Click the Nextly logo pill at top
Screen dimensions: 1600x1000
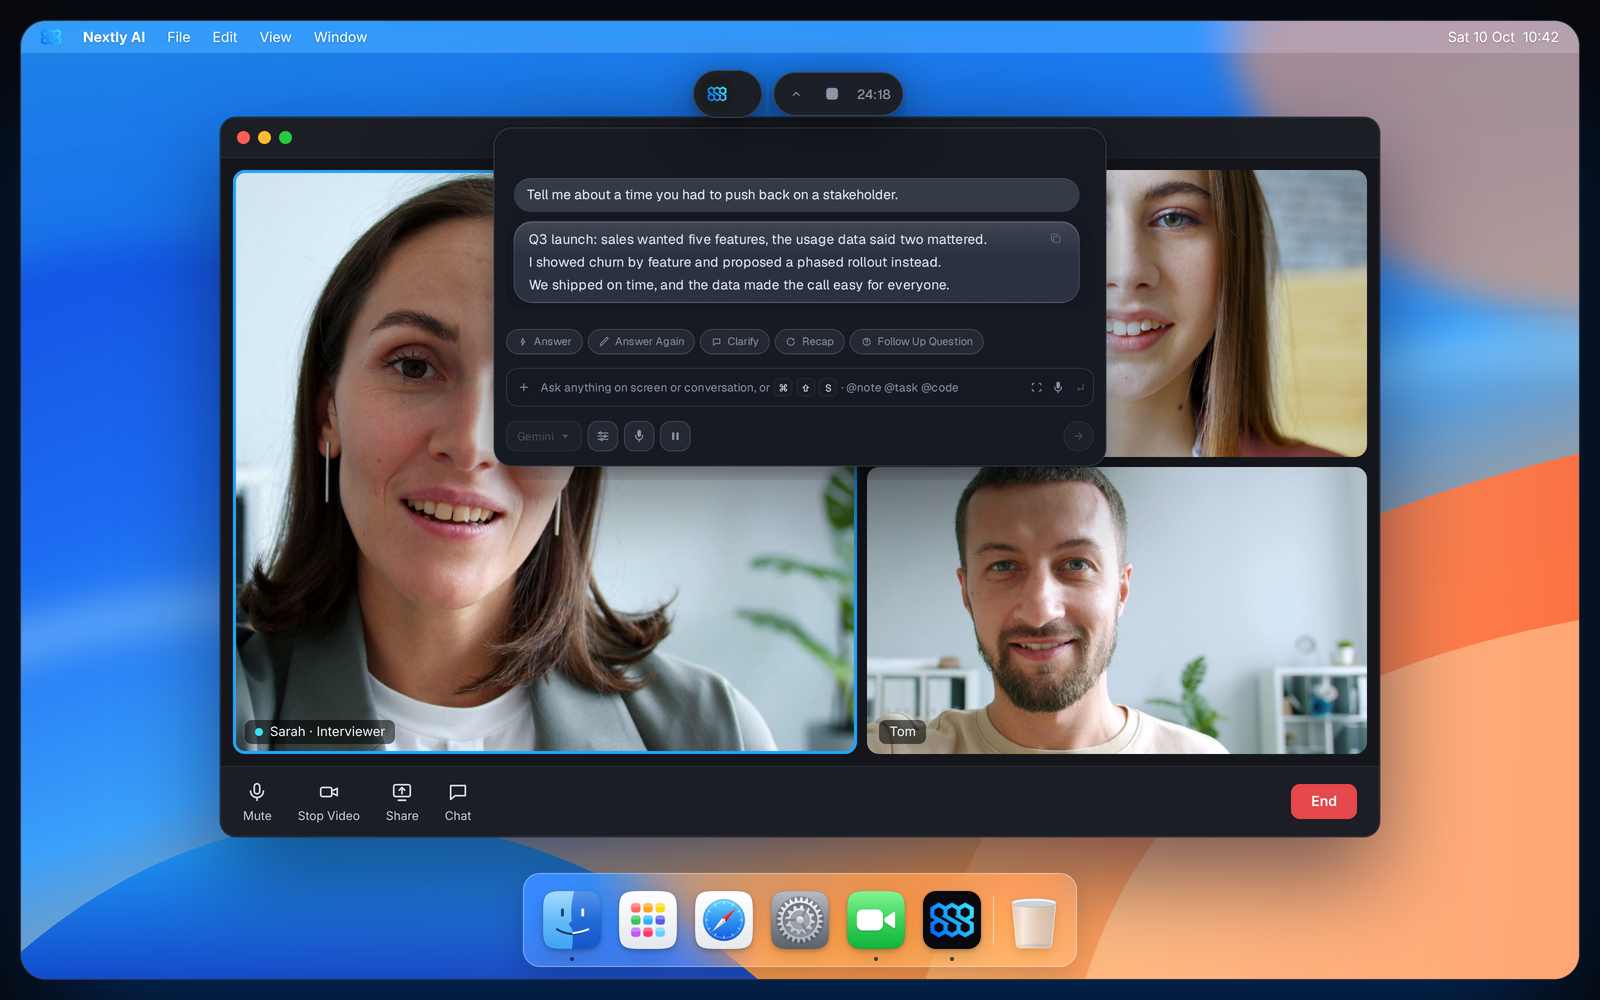pos(727,94)
